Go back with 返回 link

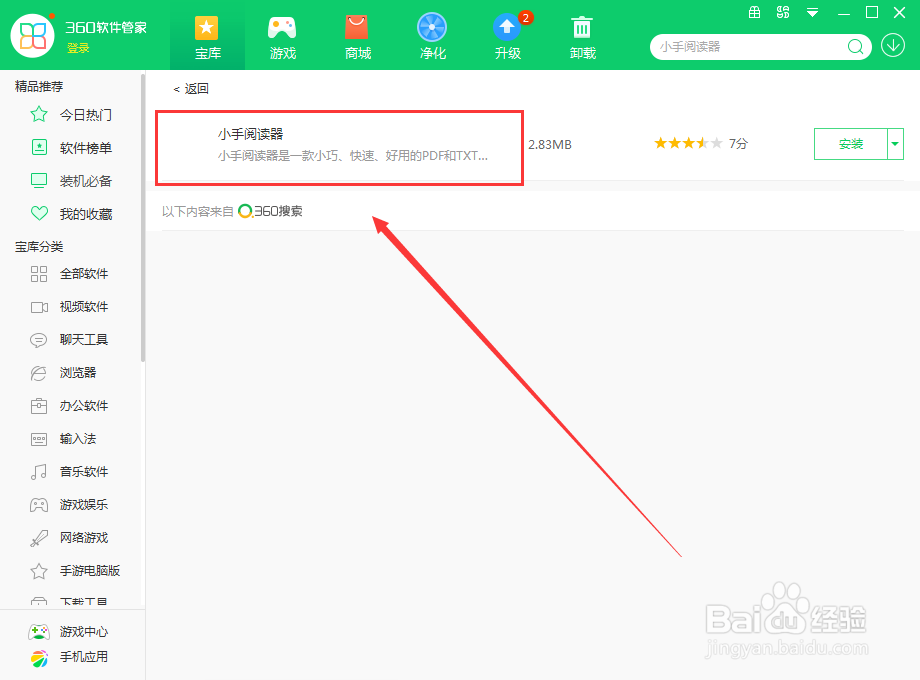tap(191, 89)
